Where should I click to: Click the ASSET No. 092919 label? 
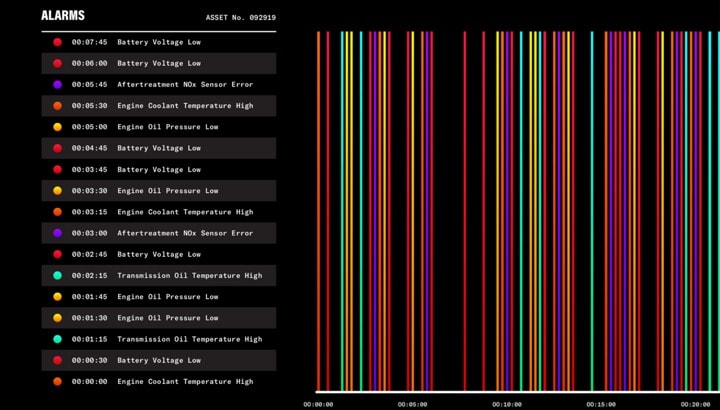click(x=240, y=17)
